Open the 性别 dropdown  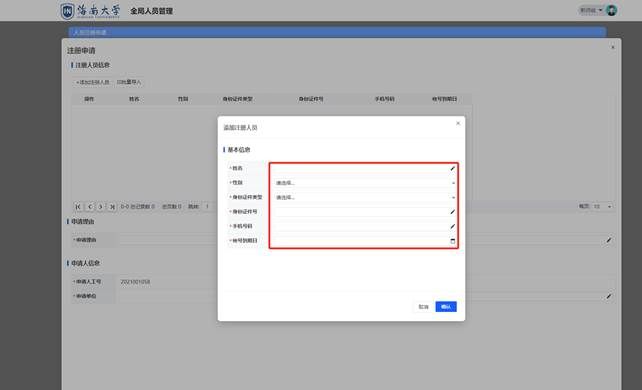click(364, 183)
